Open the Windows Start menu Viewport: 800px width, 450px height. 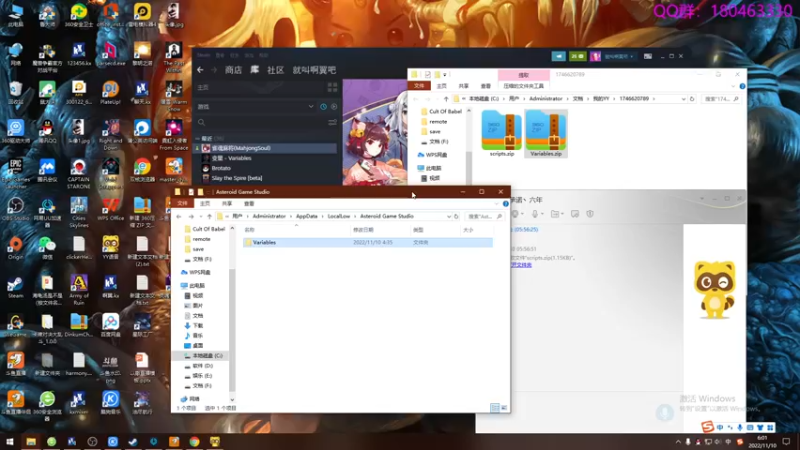pyautogui.click(x=10, y=442)
